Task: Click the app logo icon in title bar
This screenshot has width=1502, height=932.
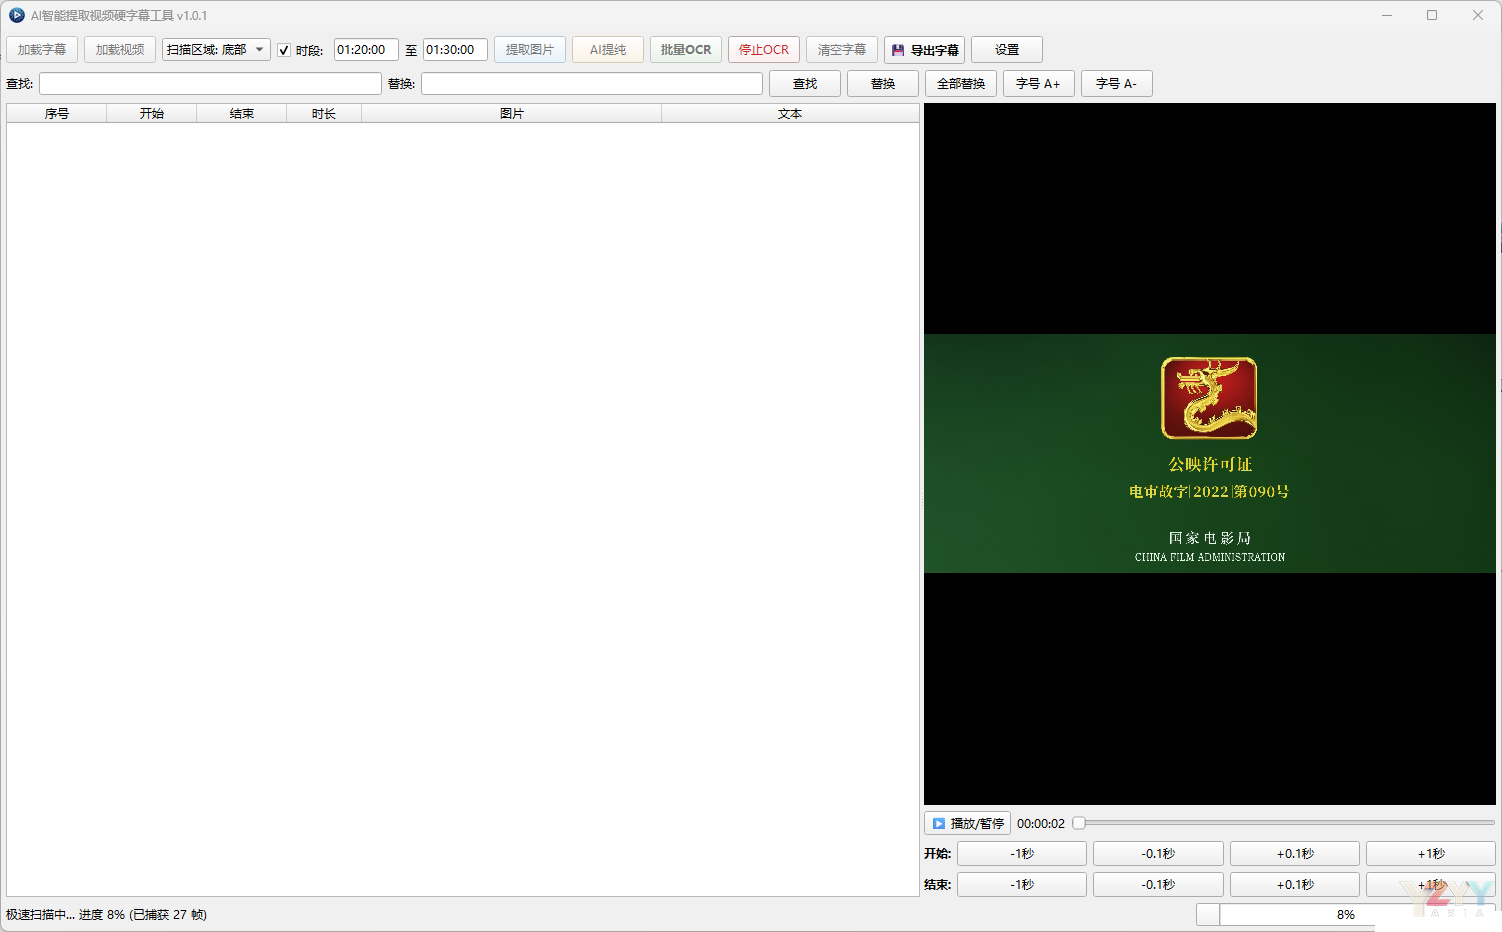Action: (x=17, y=15)
